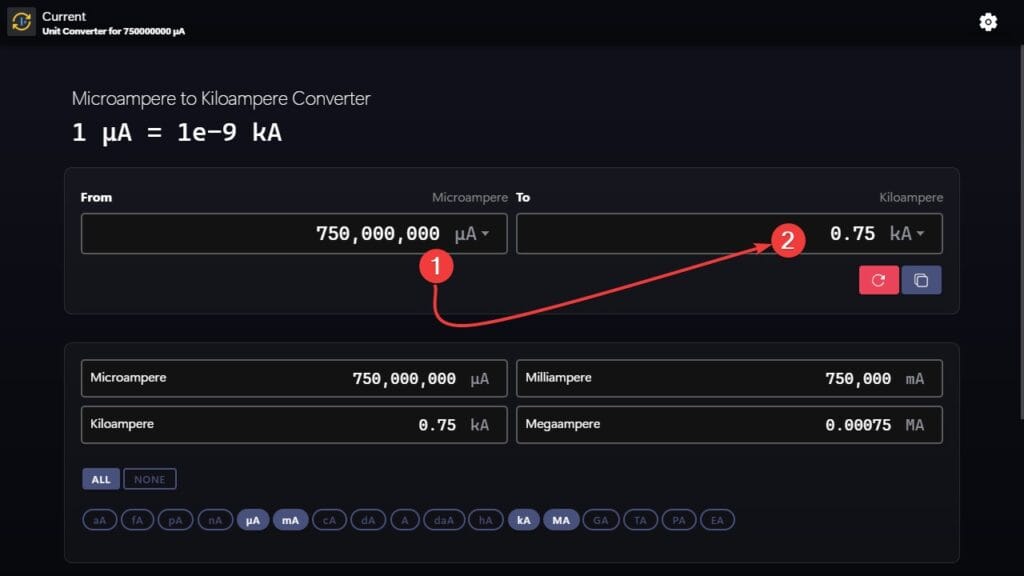Toggle the daA unit chip

point(444,520)
